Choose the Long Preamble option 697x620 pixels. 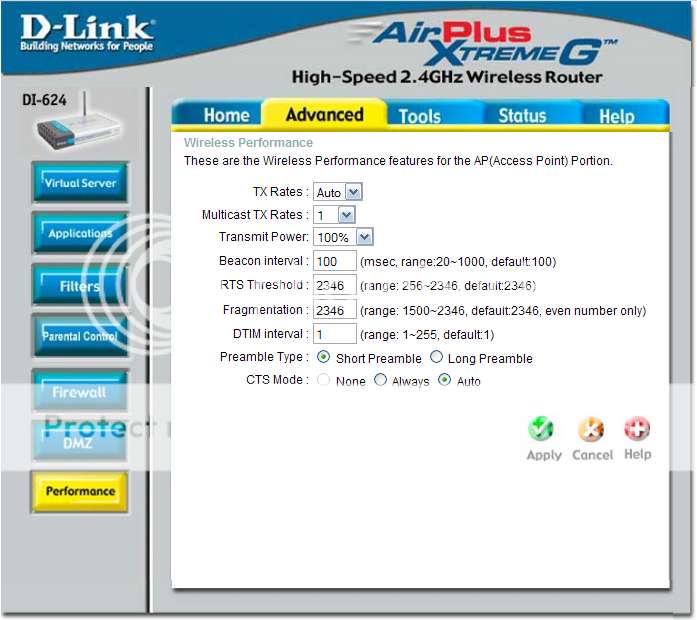pos(437,358)
